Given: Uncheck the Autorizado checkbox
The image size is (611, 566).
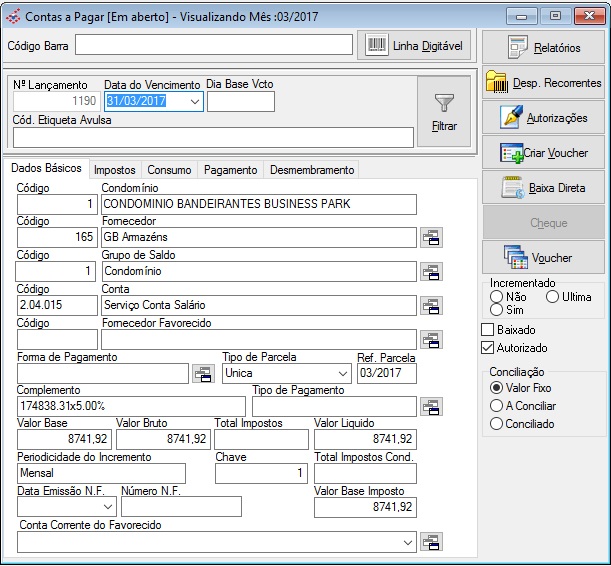Looking at the screenshot, I should (x=488, y=348).
